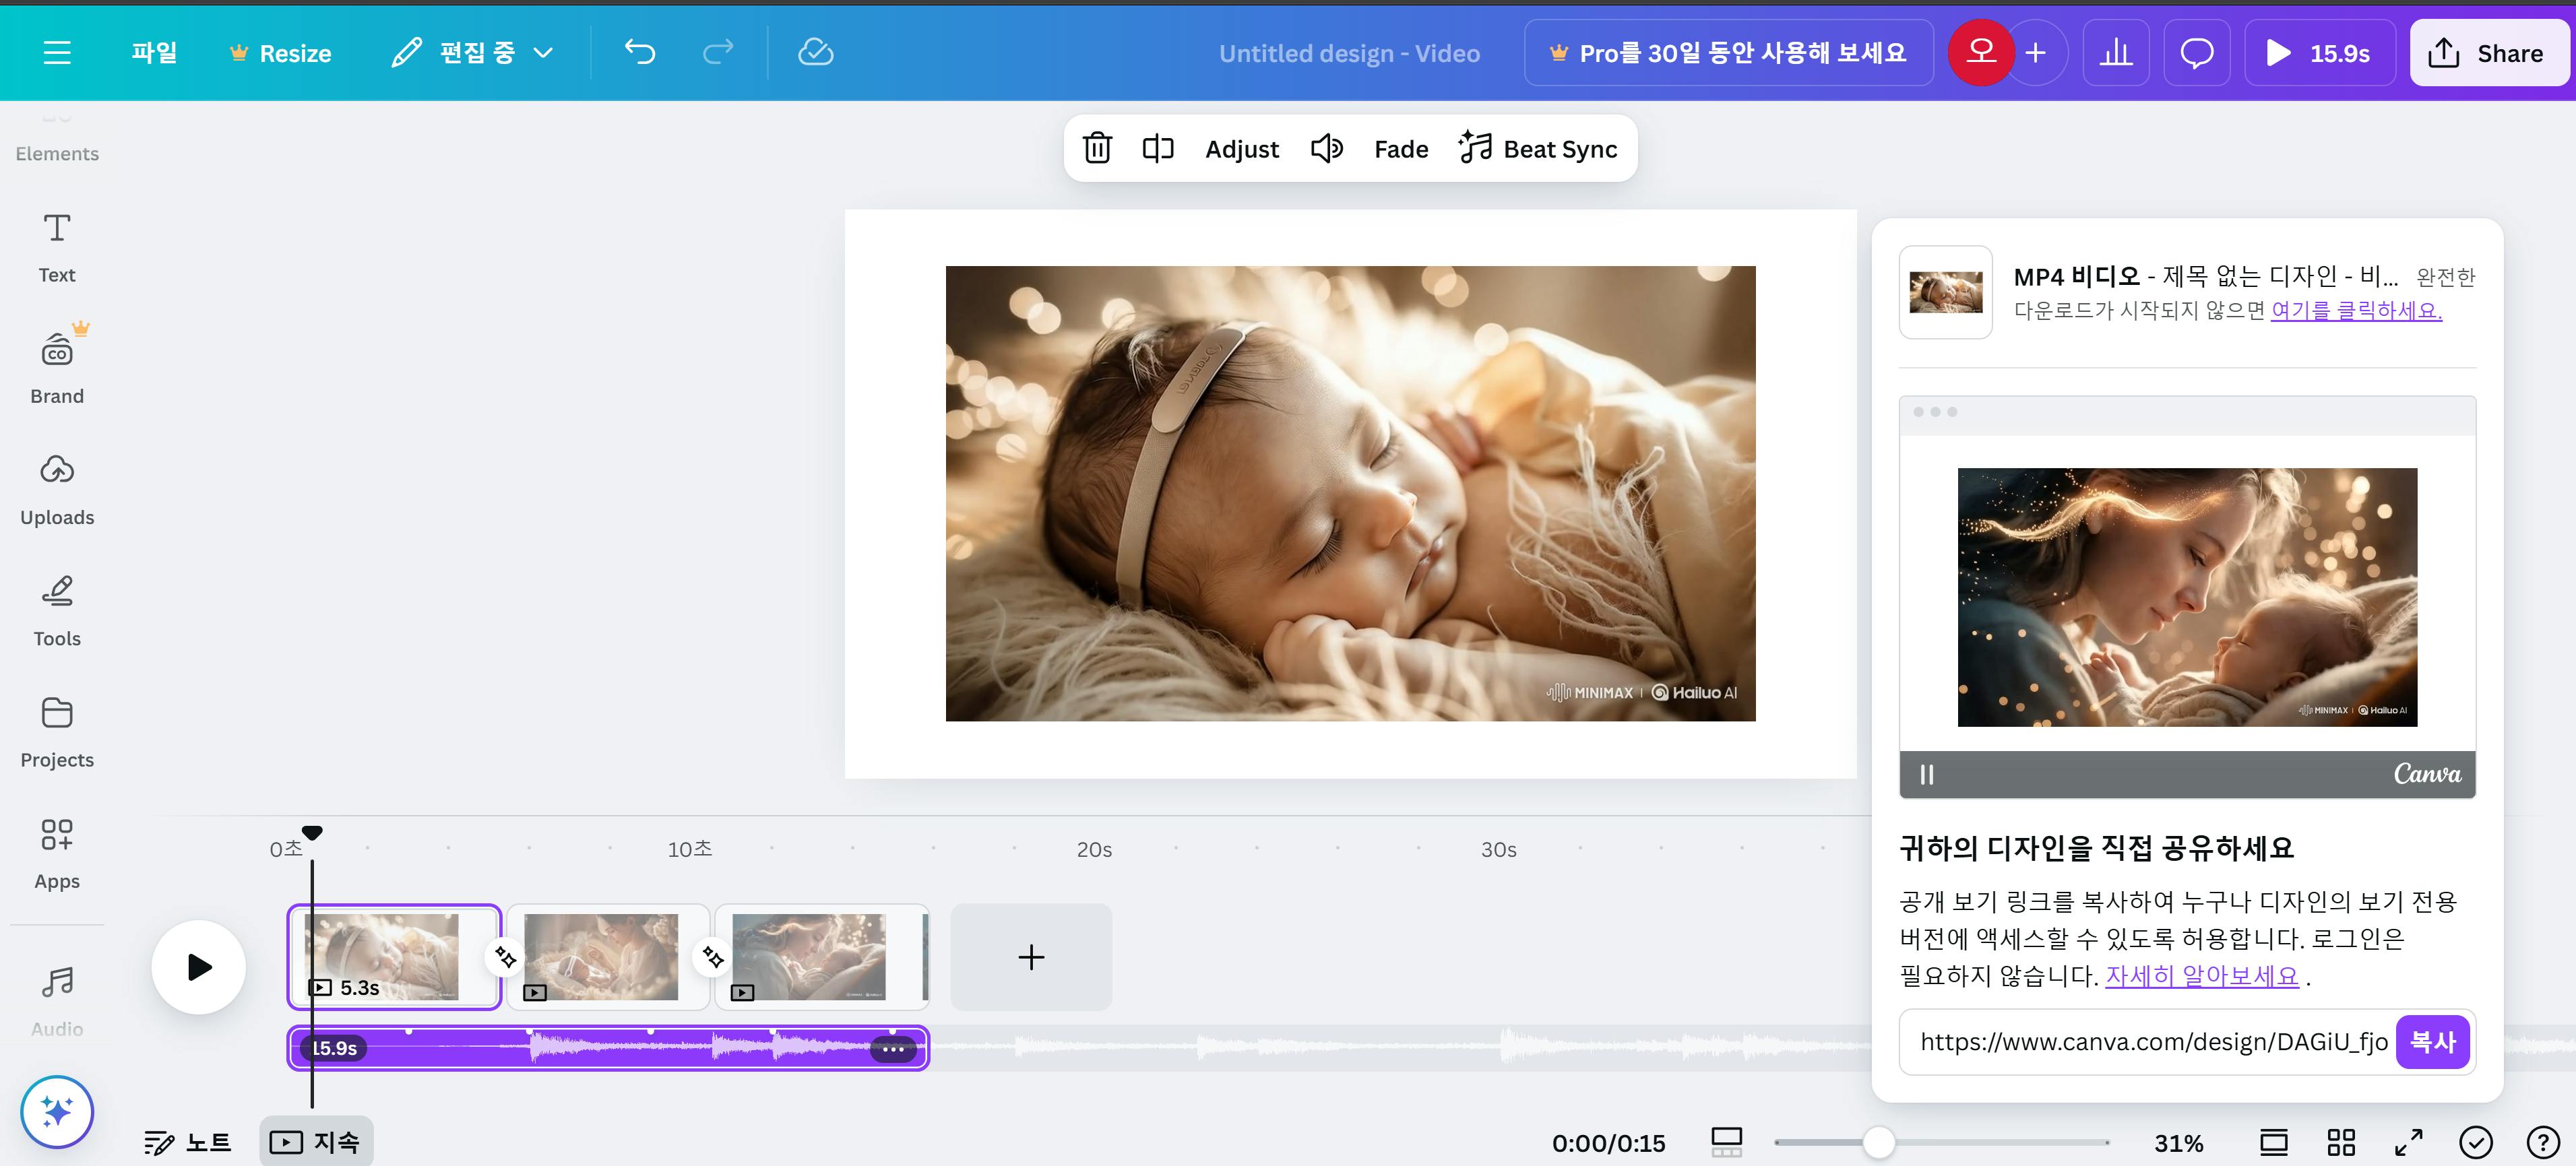Open the Resize menu
The height and width of the screenshot is (1166, 2576).
pos(282,52)
